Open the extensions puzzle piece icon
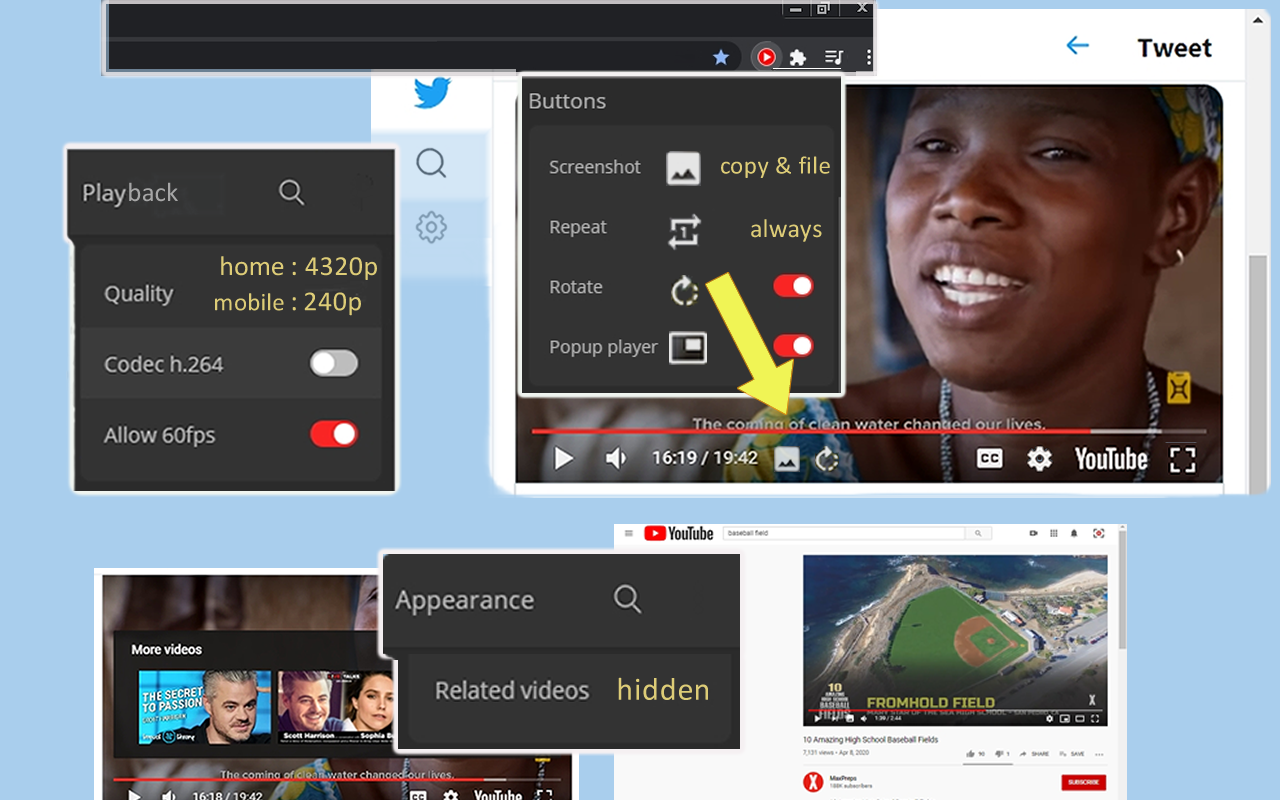Screen dimensions: 1280x800 point(798,58)
